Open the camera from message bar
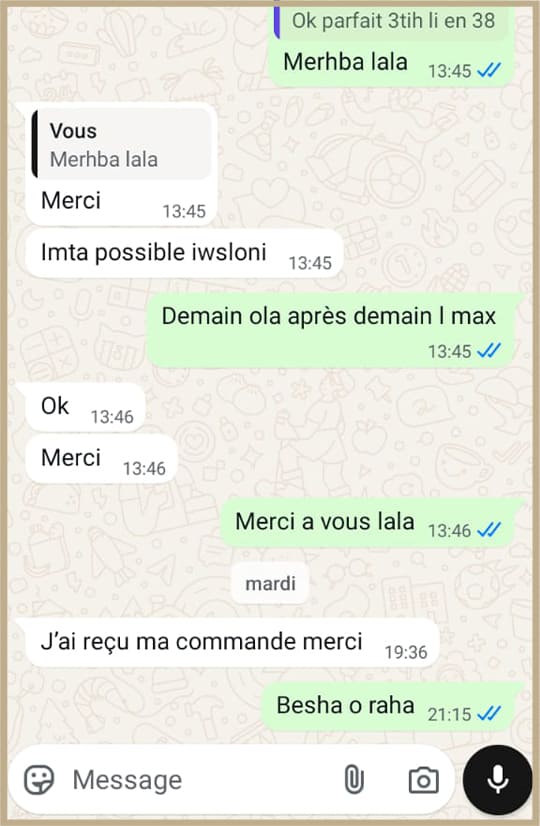The height and width of the screenshot is (826, 540). click(x=424, y=780)
